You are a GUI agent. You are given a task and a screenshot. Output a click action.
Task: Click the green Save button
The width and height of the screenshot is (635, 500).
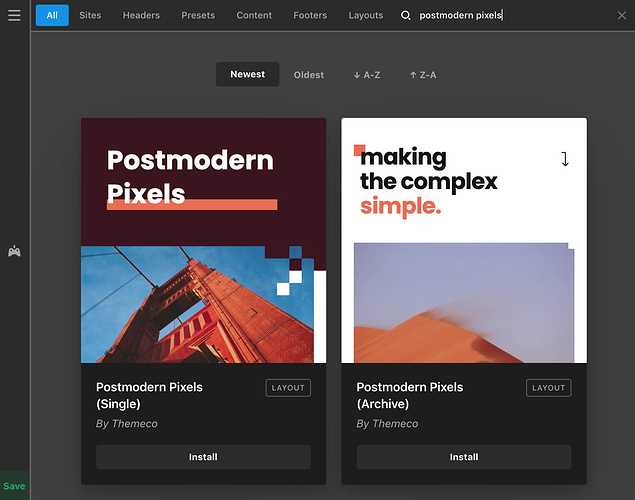[14, 486]
